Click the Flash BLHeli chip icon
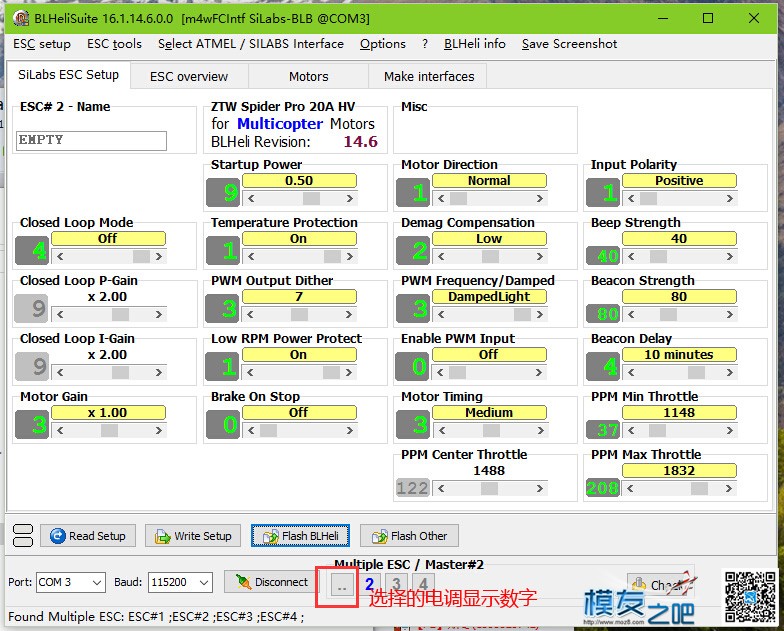Image resolution: width=784 pixels, height=631 pixels. pyautogui.click(x=270, y=536)
